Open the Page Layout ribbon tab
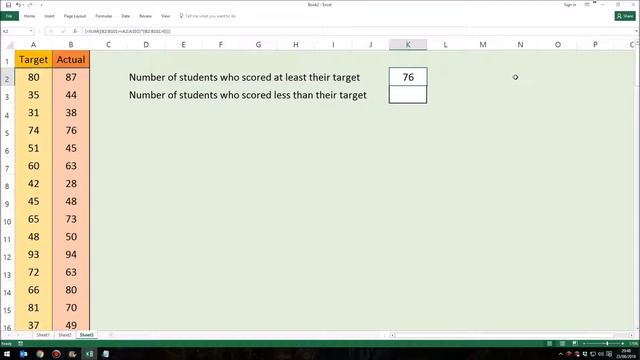The width and height of the screenshot is (640, 360). pos(75,16)
